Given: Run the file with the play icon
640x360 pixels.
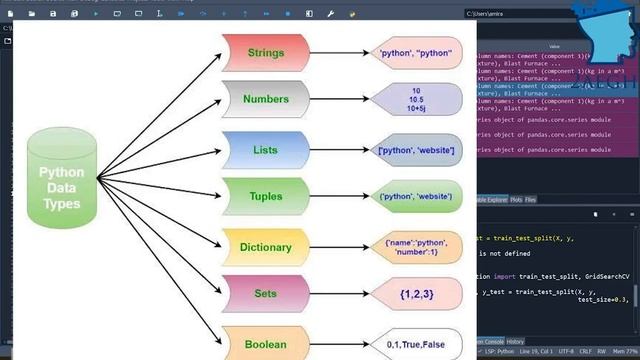Looking at the screenshot, I should pyautogui.click(x=96, y=14).
